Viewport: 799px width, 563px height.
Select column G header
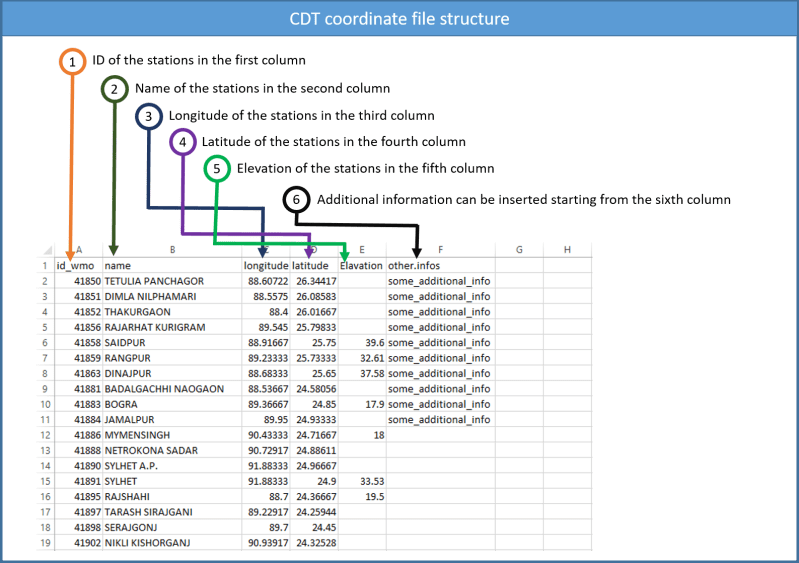coord(519,250)
